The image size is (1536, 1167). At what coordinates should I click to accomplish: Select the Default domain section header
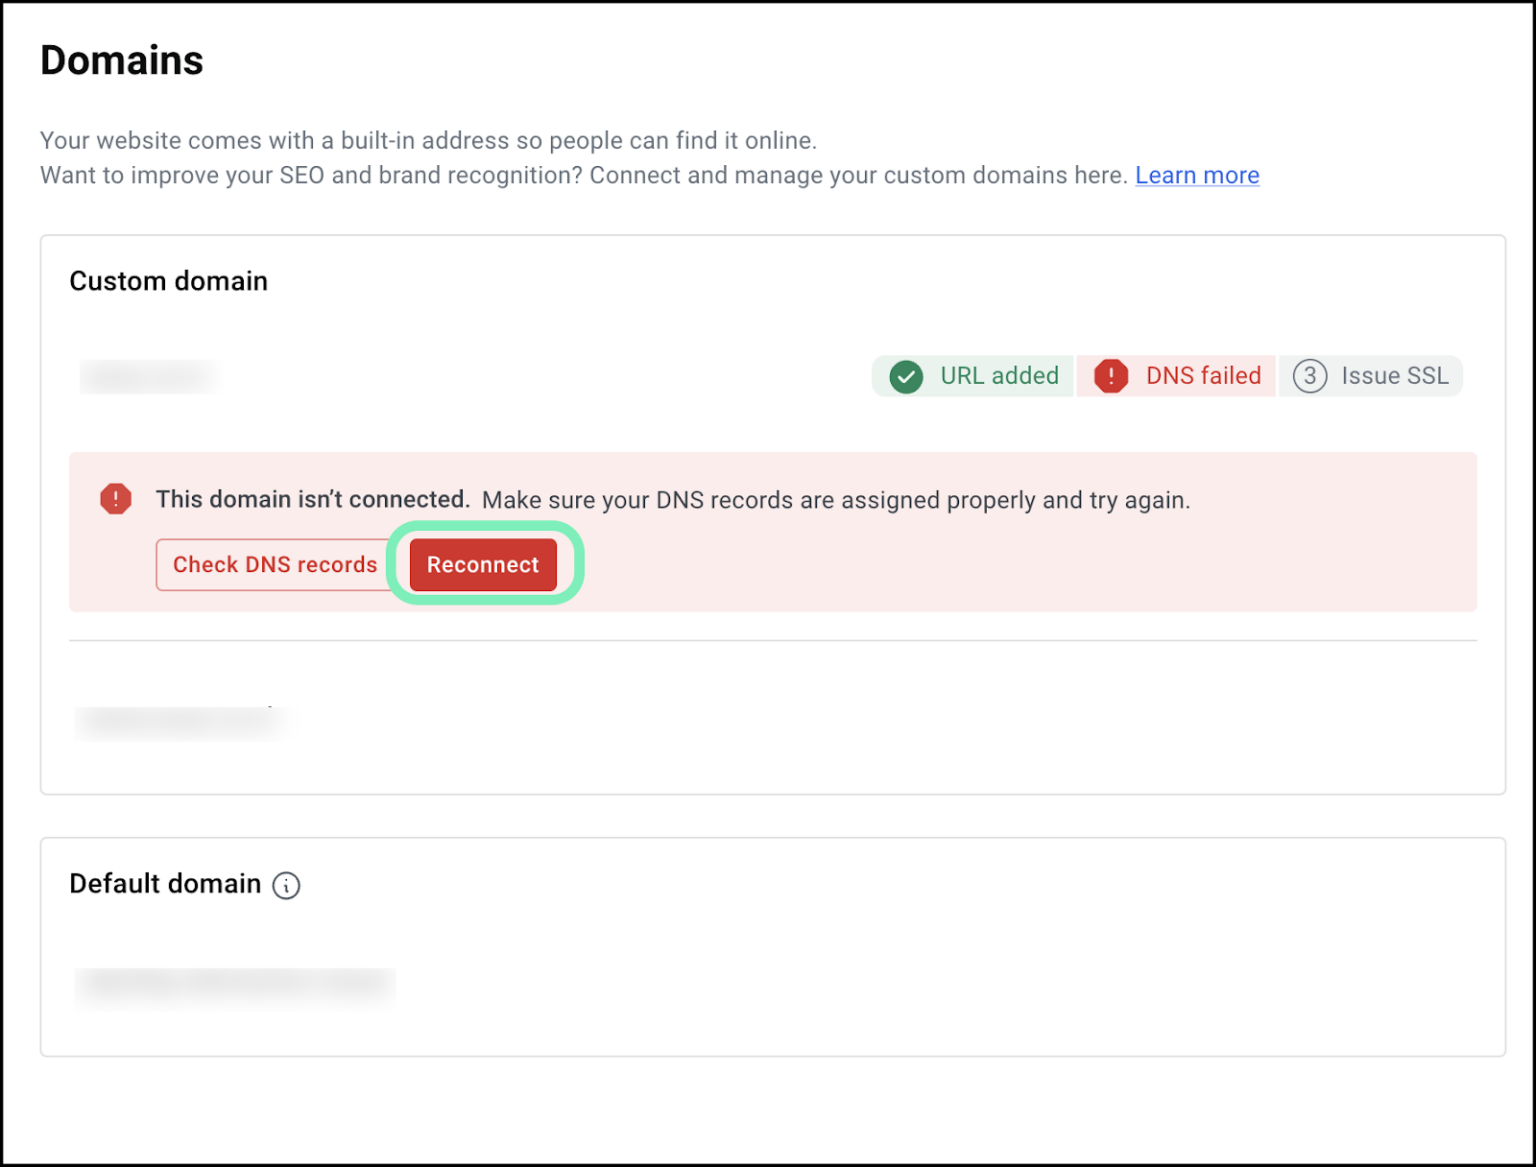164,884
